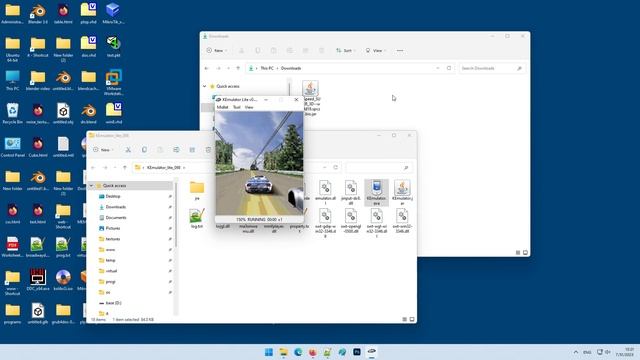Click the Rename icon in KEmulator folder toolbar
The height and width of the screenshot is (360, 640).
pyautogui.click(x=176, y=150)
